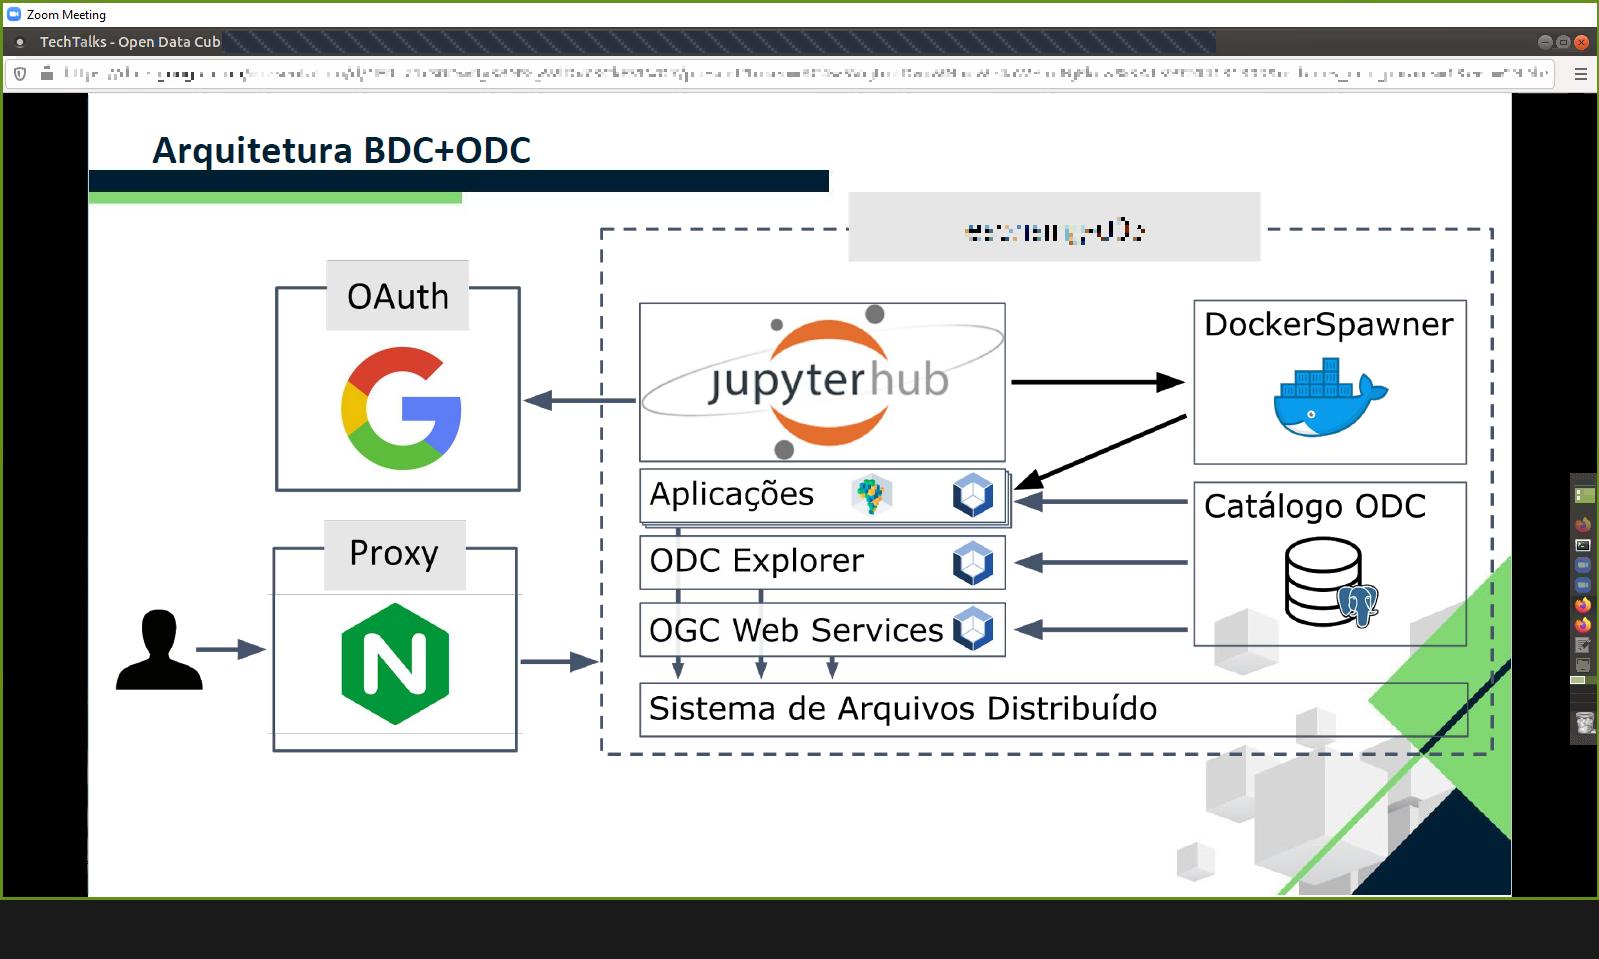Screen dimensions: 1599x959
Task: Click 'Sistema de Arquivos Distribuído' box
Action: (x=1054, y=710)
